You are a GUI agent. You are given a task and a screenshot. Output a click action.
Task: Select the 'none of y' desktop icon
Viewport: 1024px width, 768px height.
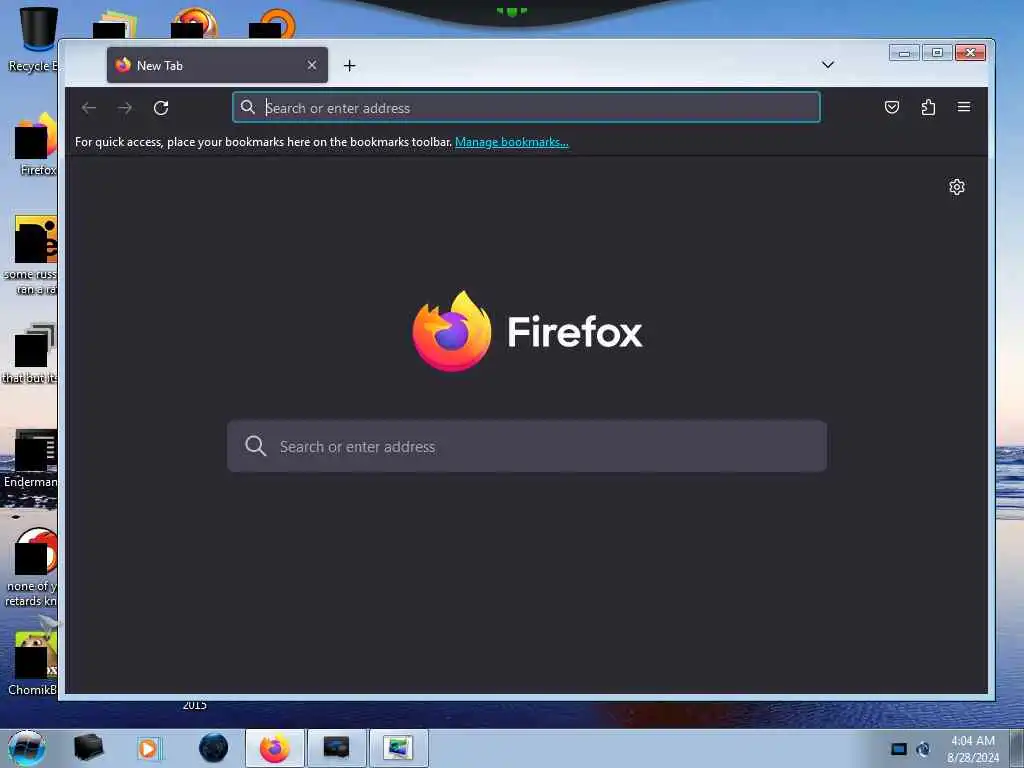click(x=31, y=567)
